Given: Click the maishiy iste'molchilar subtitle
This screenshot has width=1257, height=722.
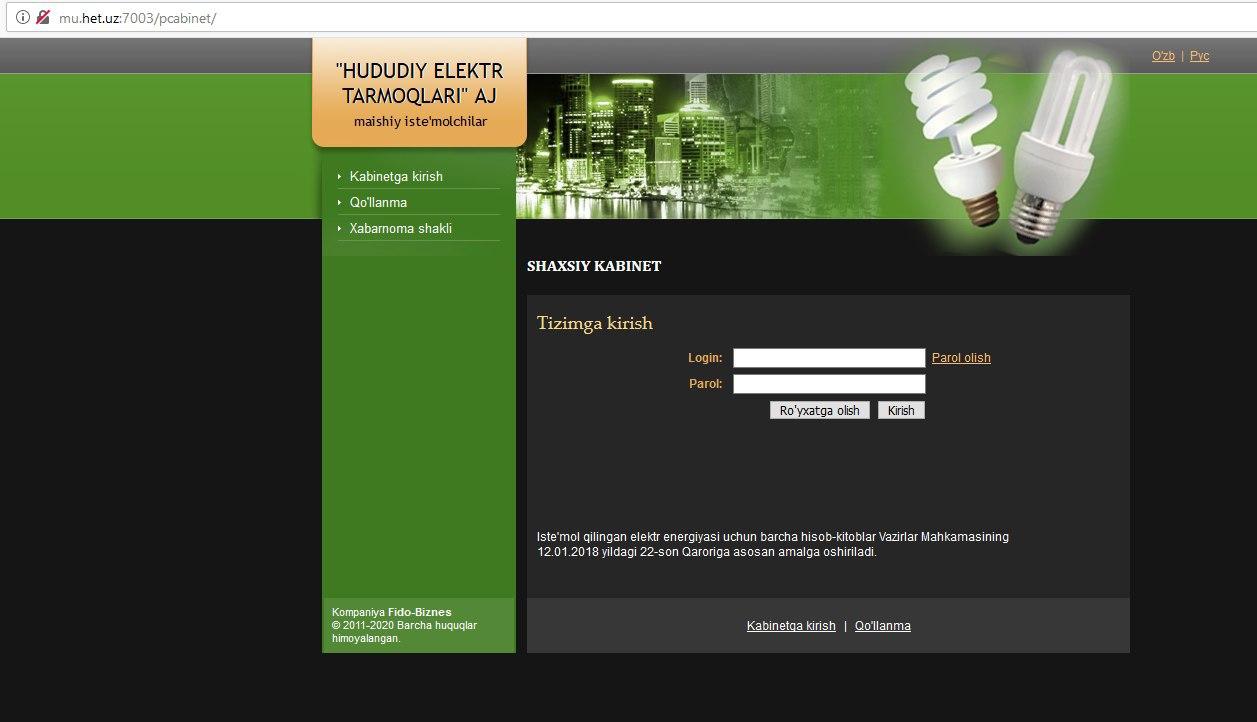Looking at the screenshot, I should (x=420, y=122).
